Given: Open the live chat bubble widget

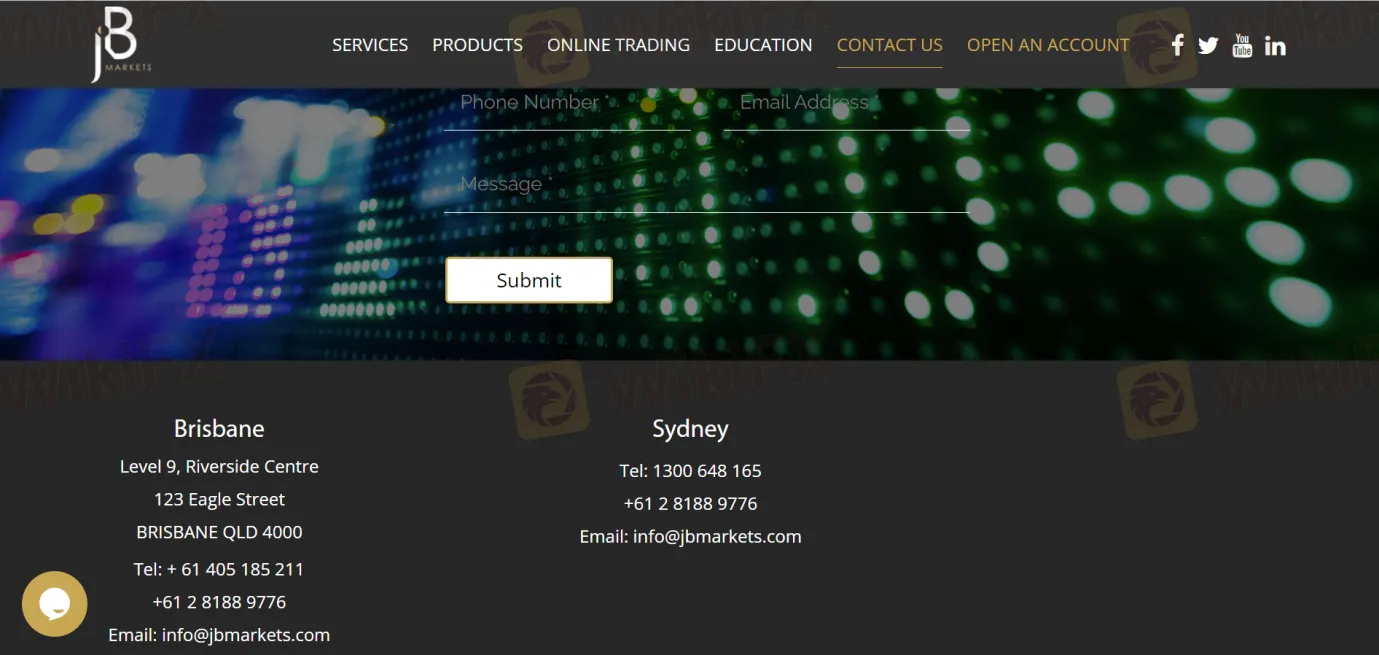Looking at the screenshot, I should (55, 603).
